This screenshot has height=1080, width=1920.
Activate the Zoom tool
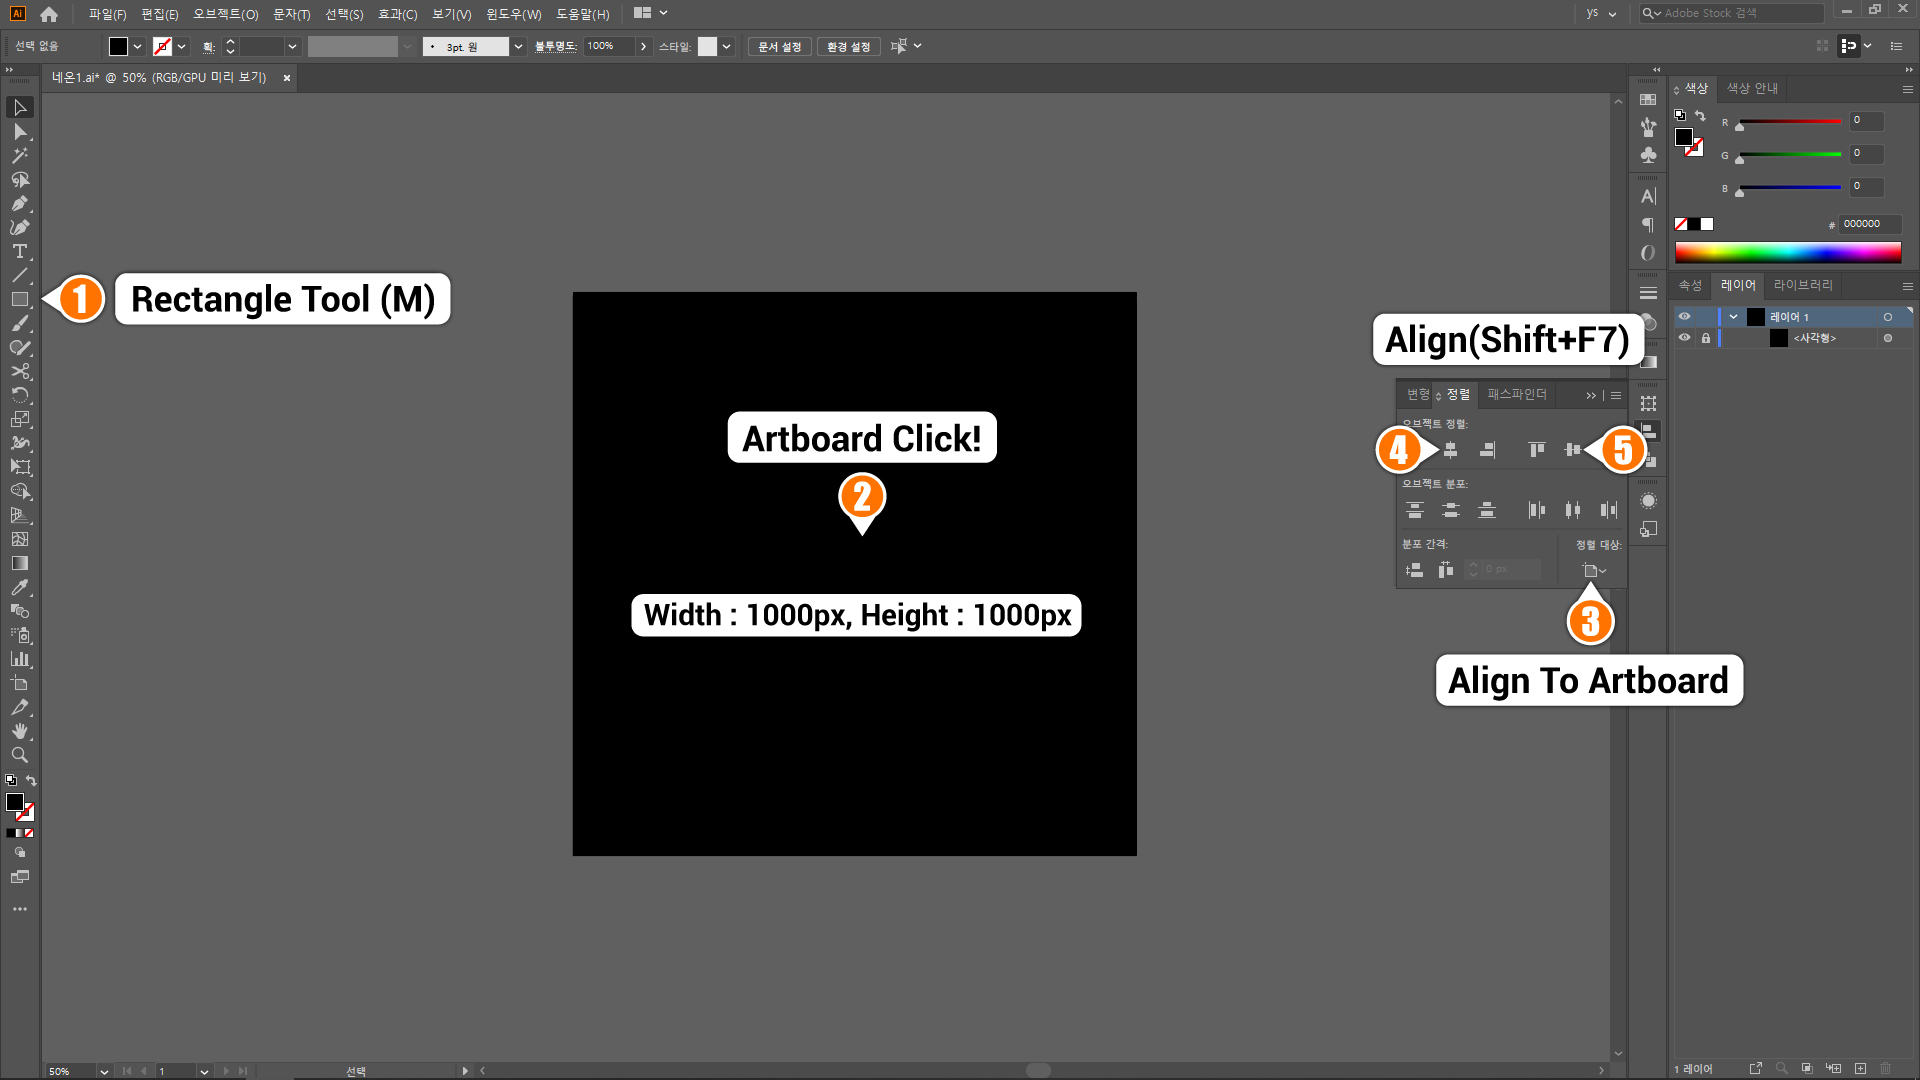point(19,755)
